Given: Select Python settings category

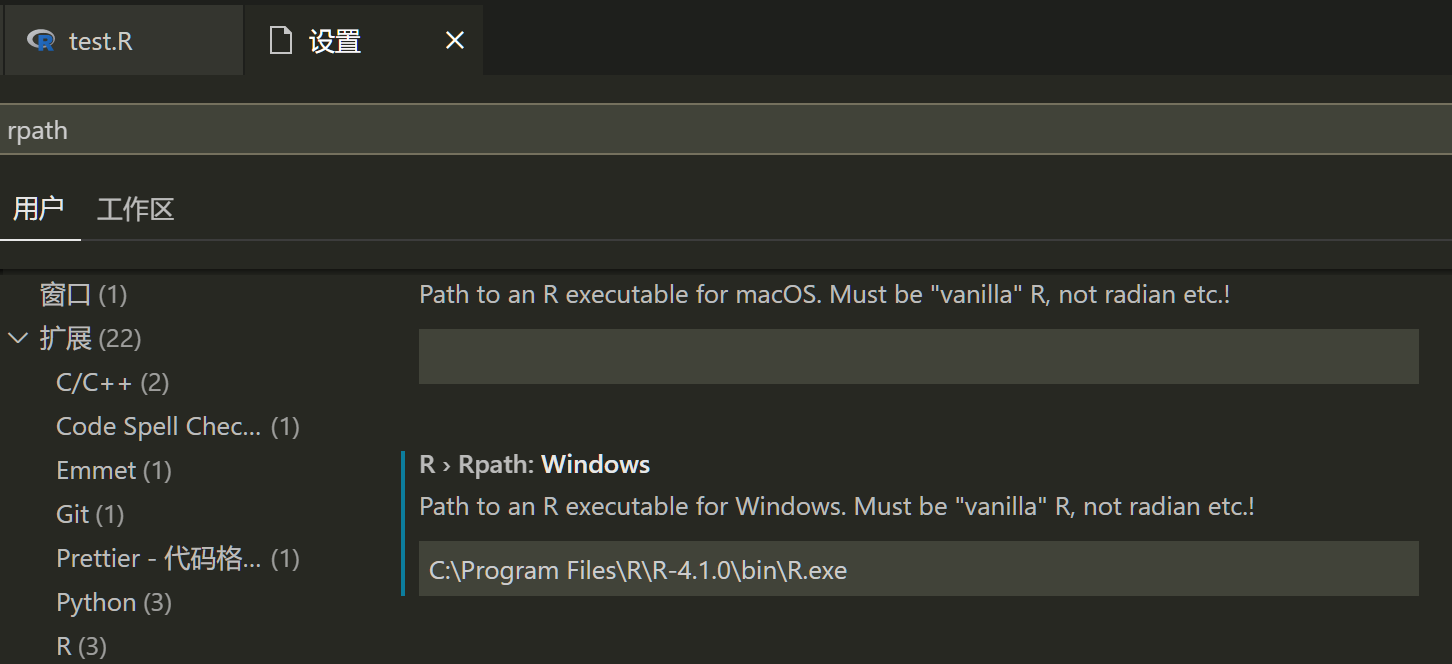Looking at the screenshot, I should 96,602.
